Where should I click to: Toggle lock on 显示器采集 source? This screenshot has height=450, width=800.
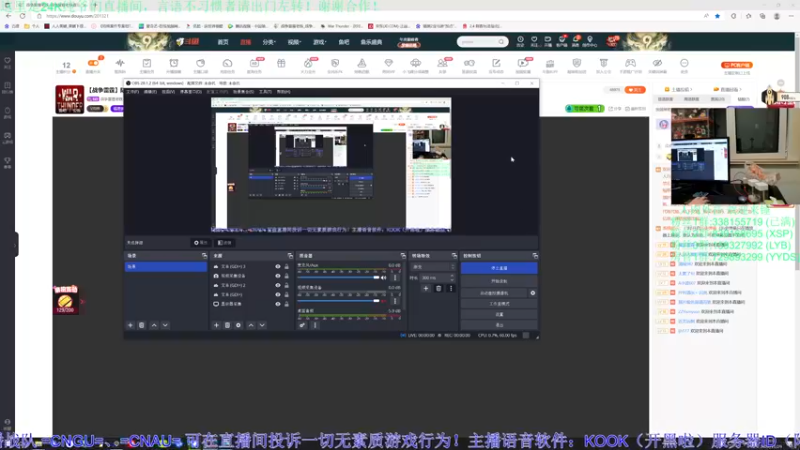click(286, 304)
